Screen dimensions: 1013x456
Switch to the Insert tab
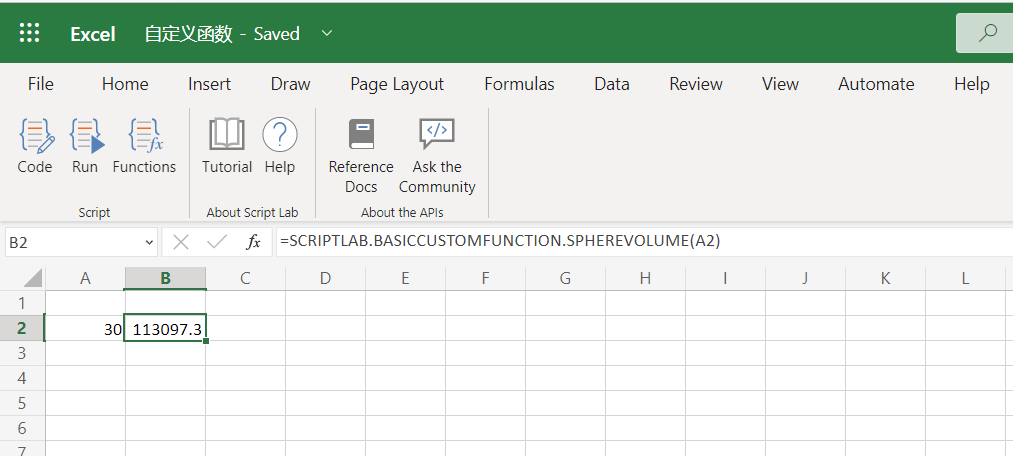tap(209, 84)
